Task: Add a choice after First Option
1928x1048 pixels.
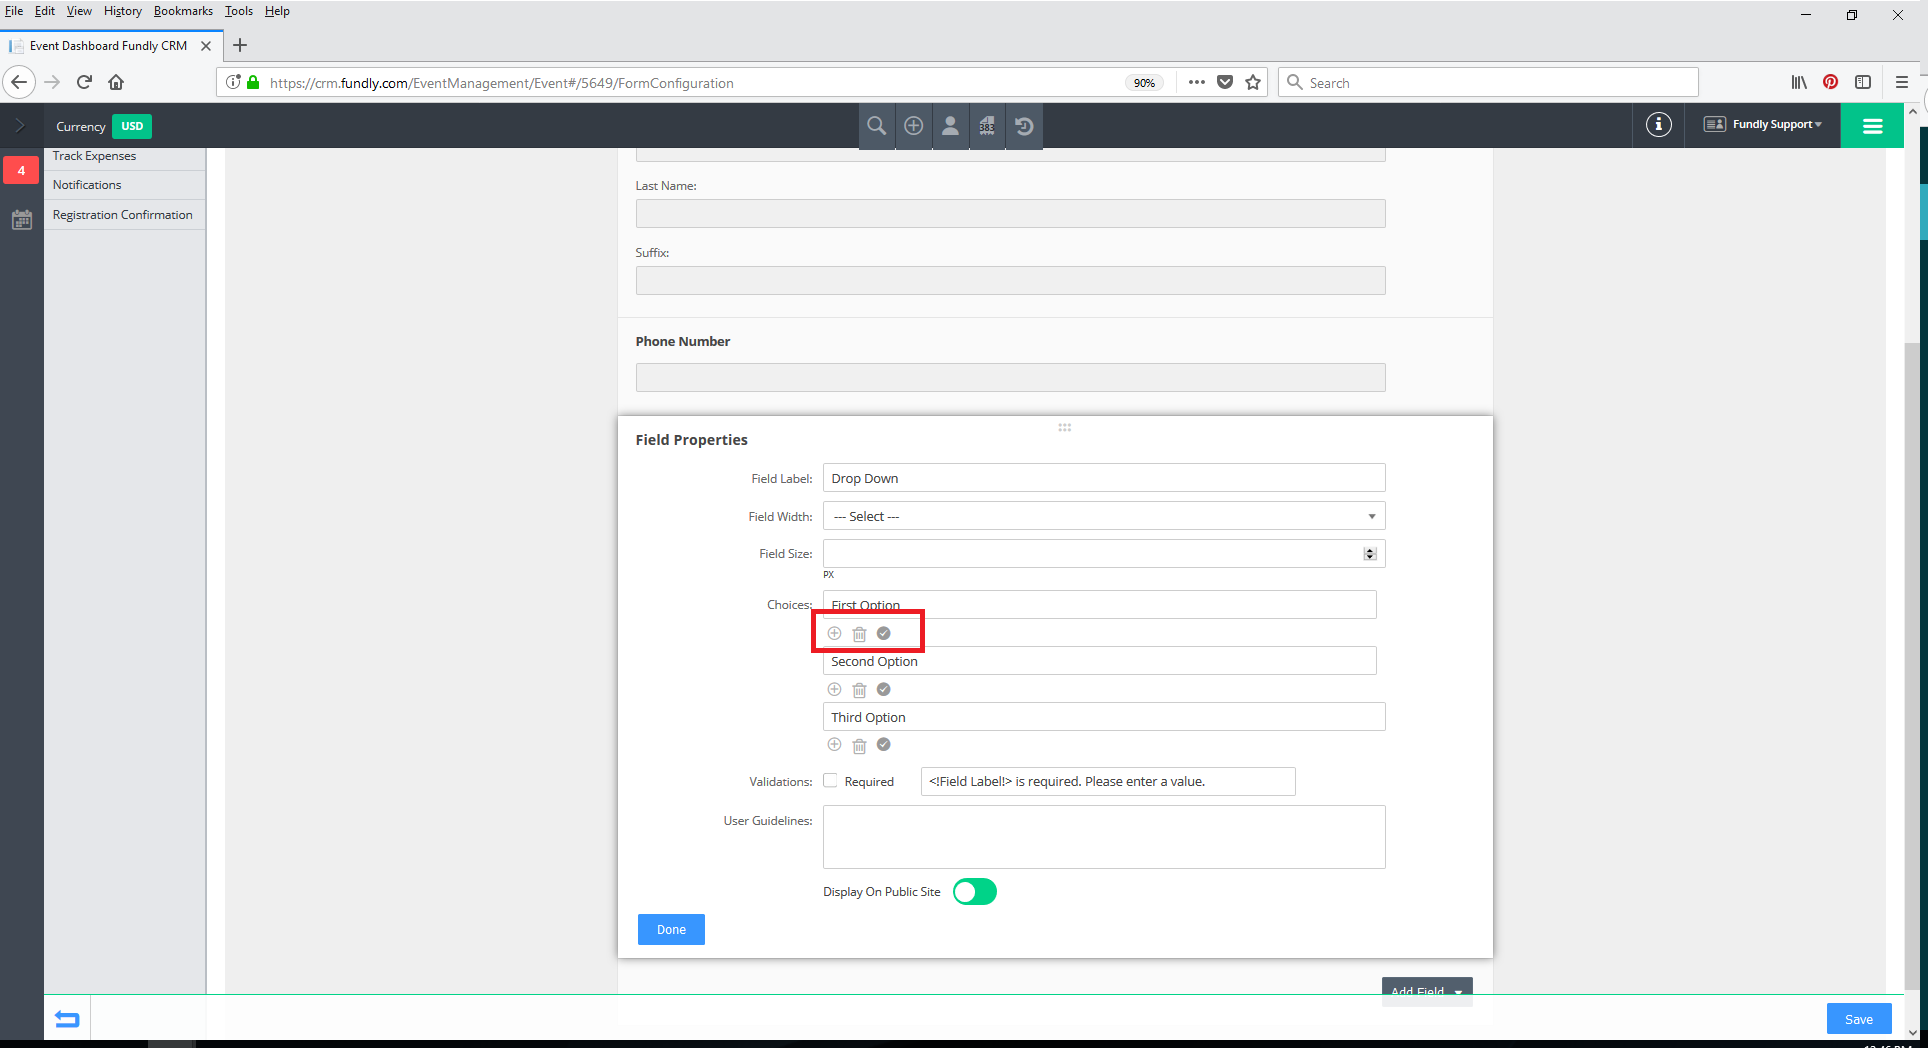Action: tap(834, 633)
